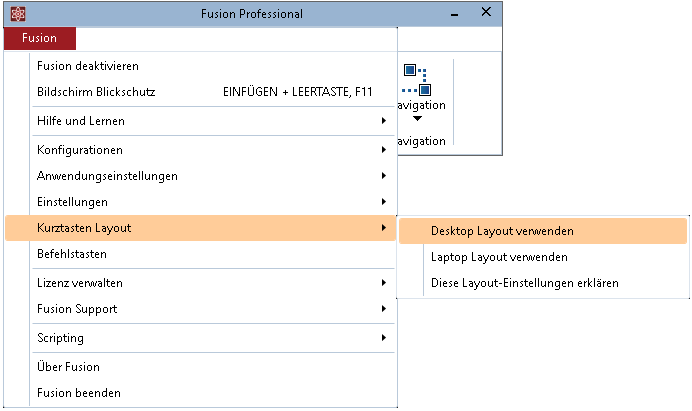Choose Bildschirm Blickschutz menu entry
Screen dimensions: 692x411
point(96,92)
